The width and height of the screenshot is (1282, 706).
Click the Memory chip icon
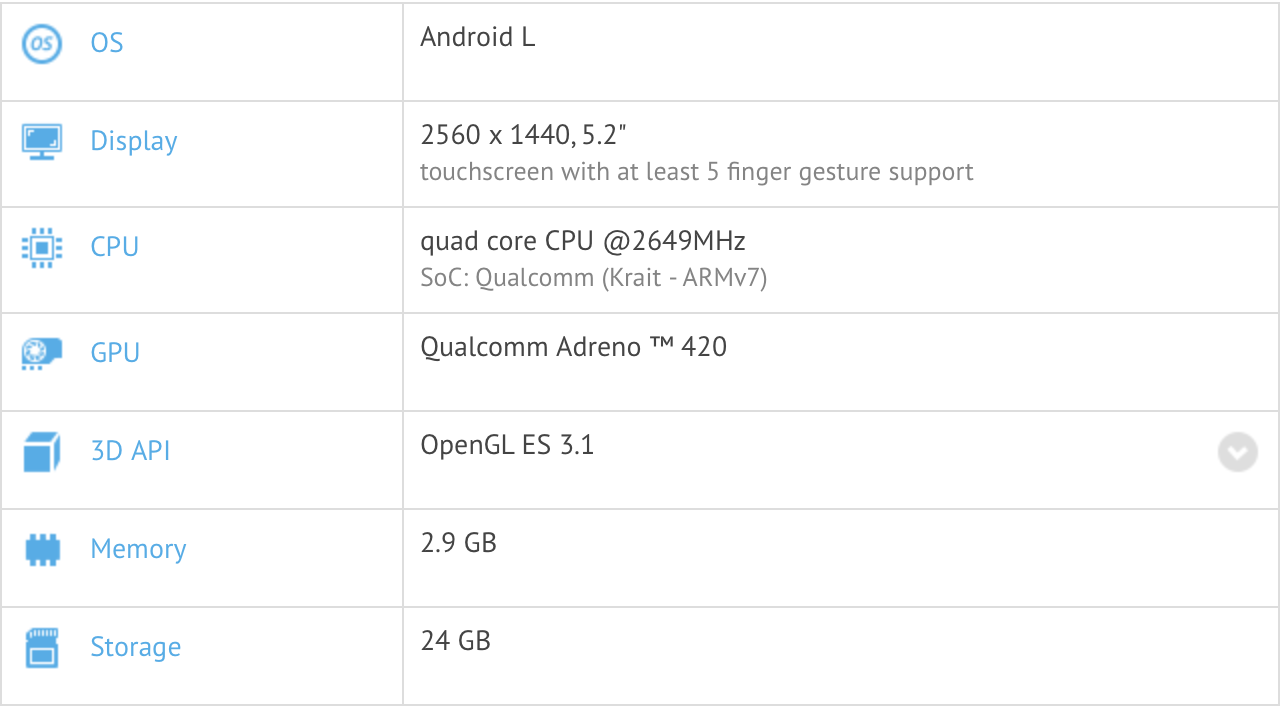42,549
